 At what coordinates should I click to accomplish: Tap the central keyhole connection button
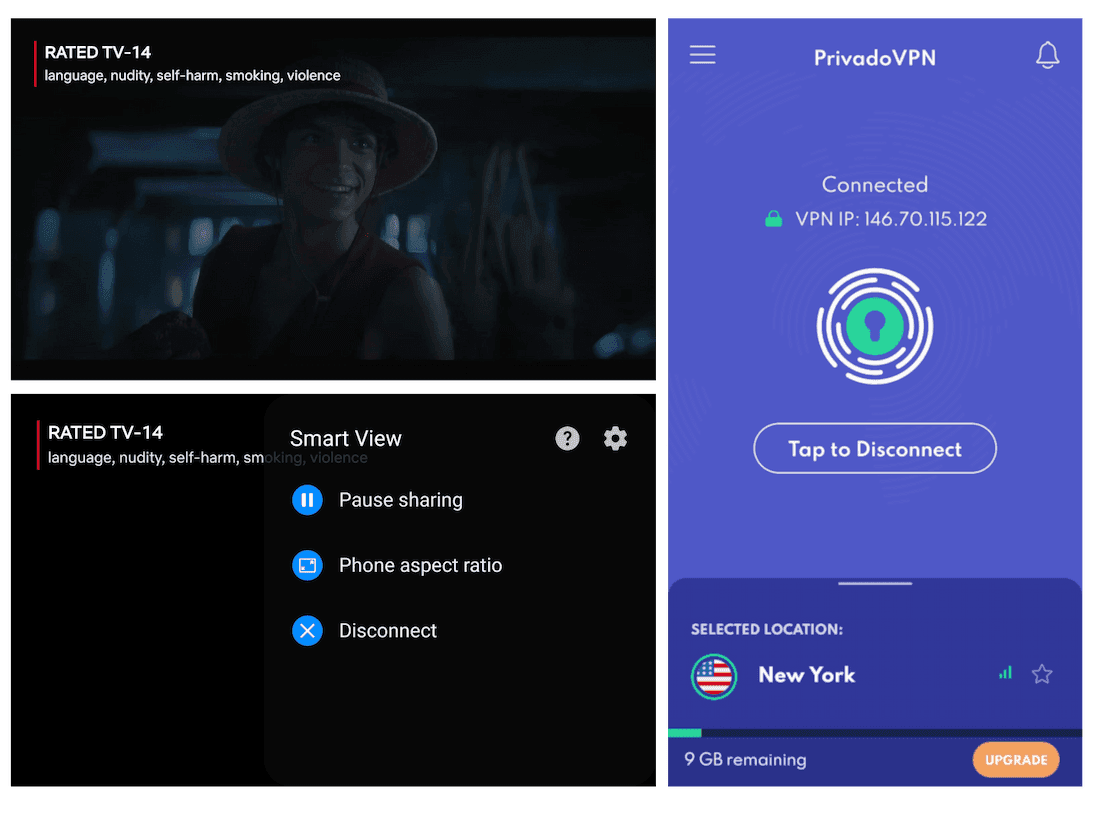coord(875,326)
